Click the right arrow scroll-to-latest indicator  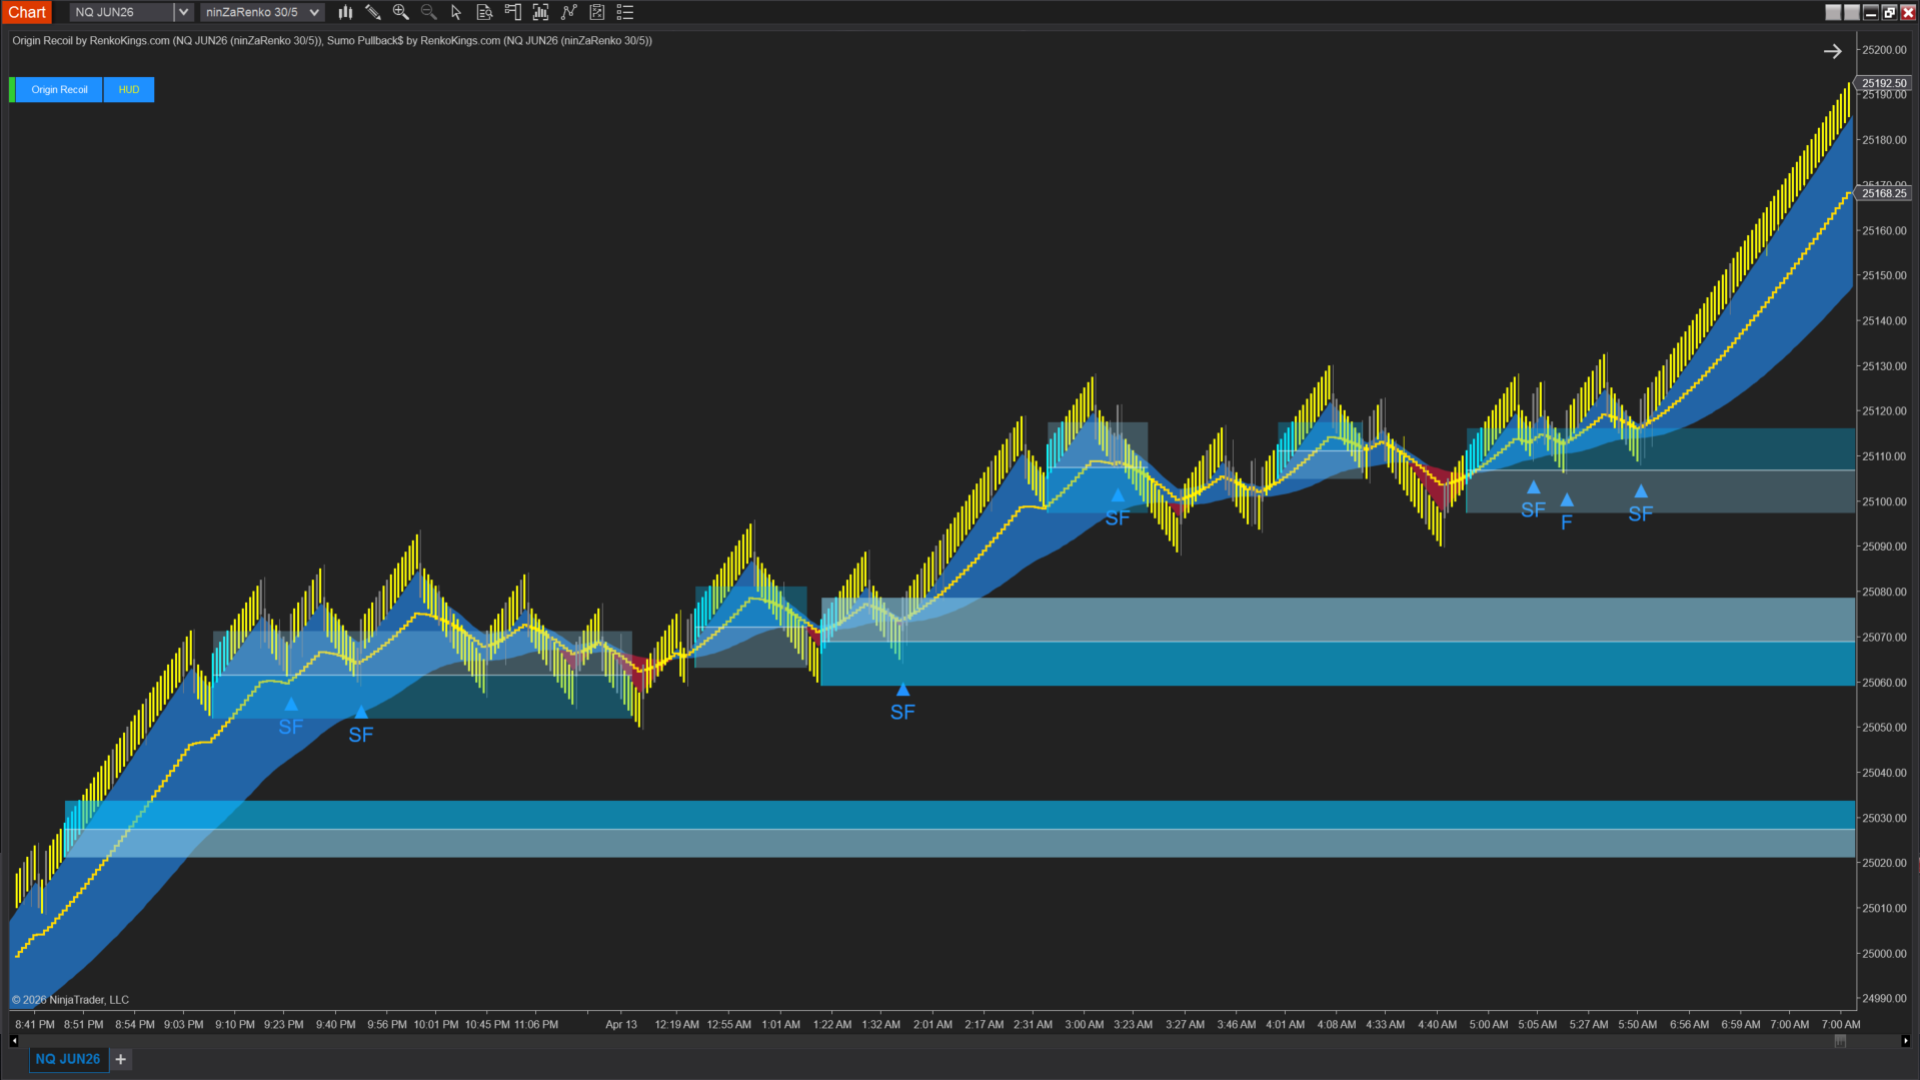click(x=1832, y=51)
